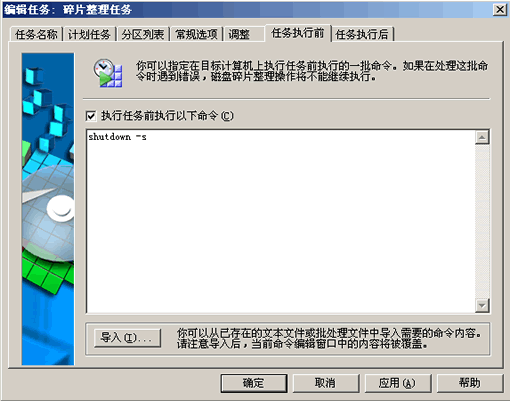510x401 pixels.
Task: Apply changes with 应用(A) button
Action: 398,383
